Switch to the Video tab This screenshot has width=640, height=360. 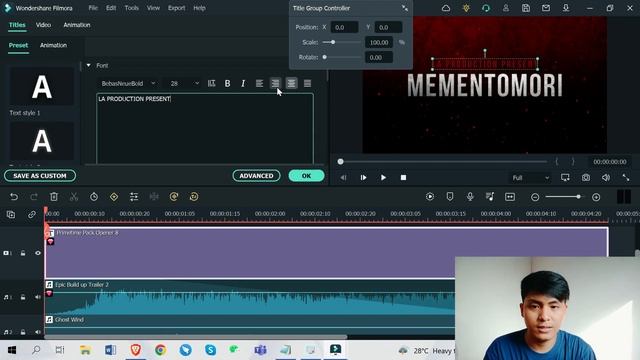pyautogui.click(x=43, y=25)
